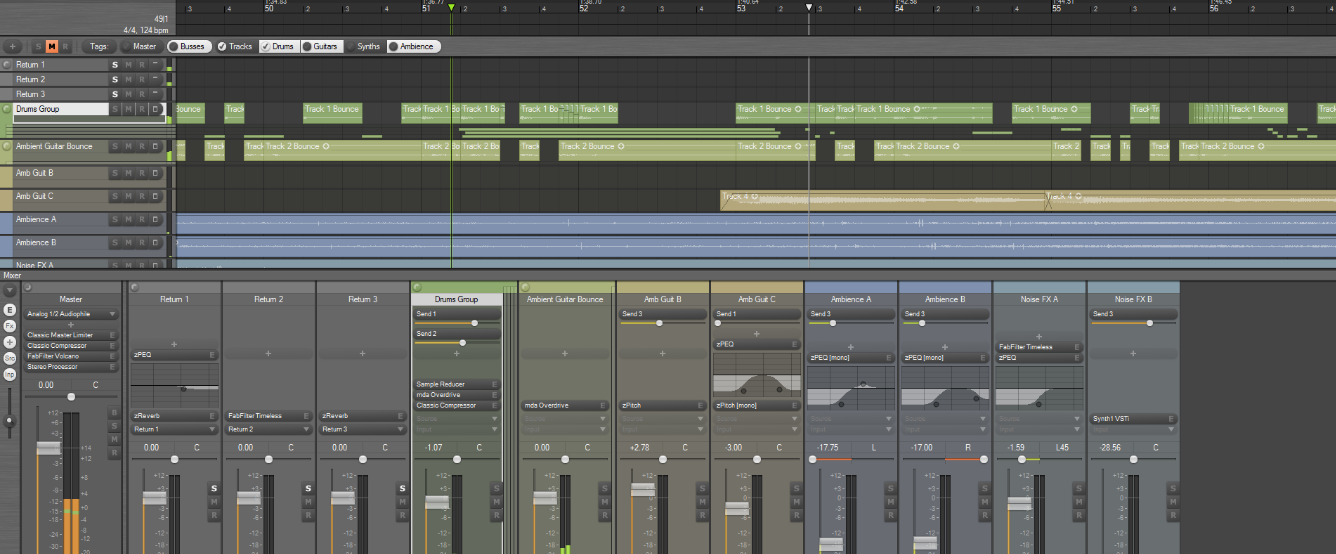
Task: Click the Inp side button in mixer
Action: [10, 374]
